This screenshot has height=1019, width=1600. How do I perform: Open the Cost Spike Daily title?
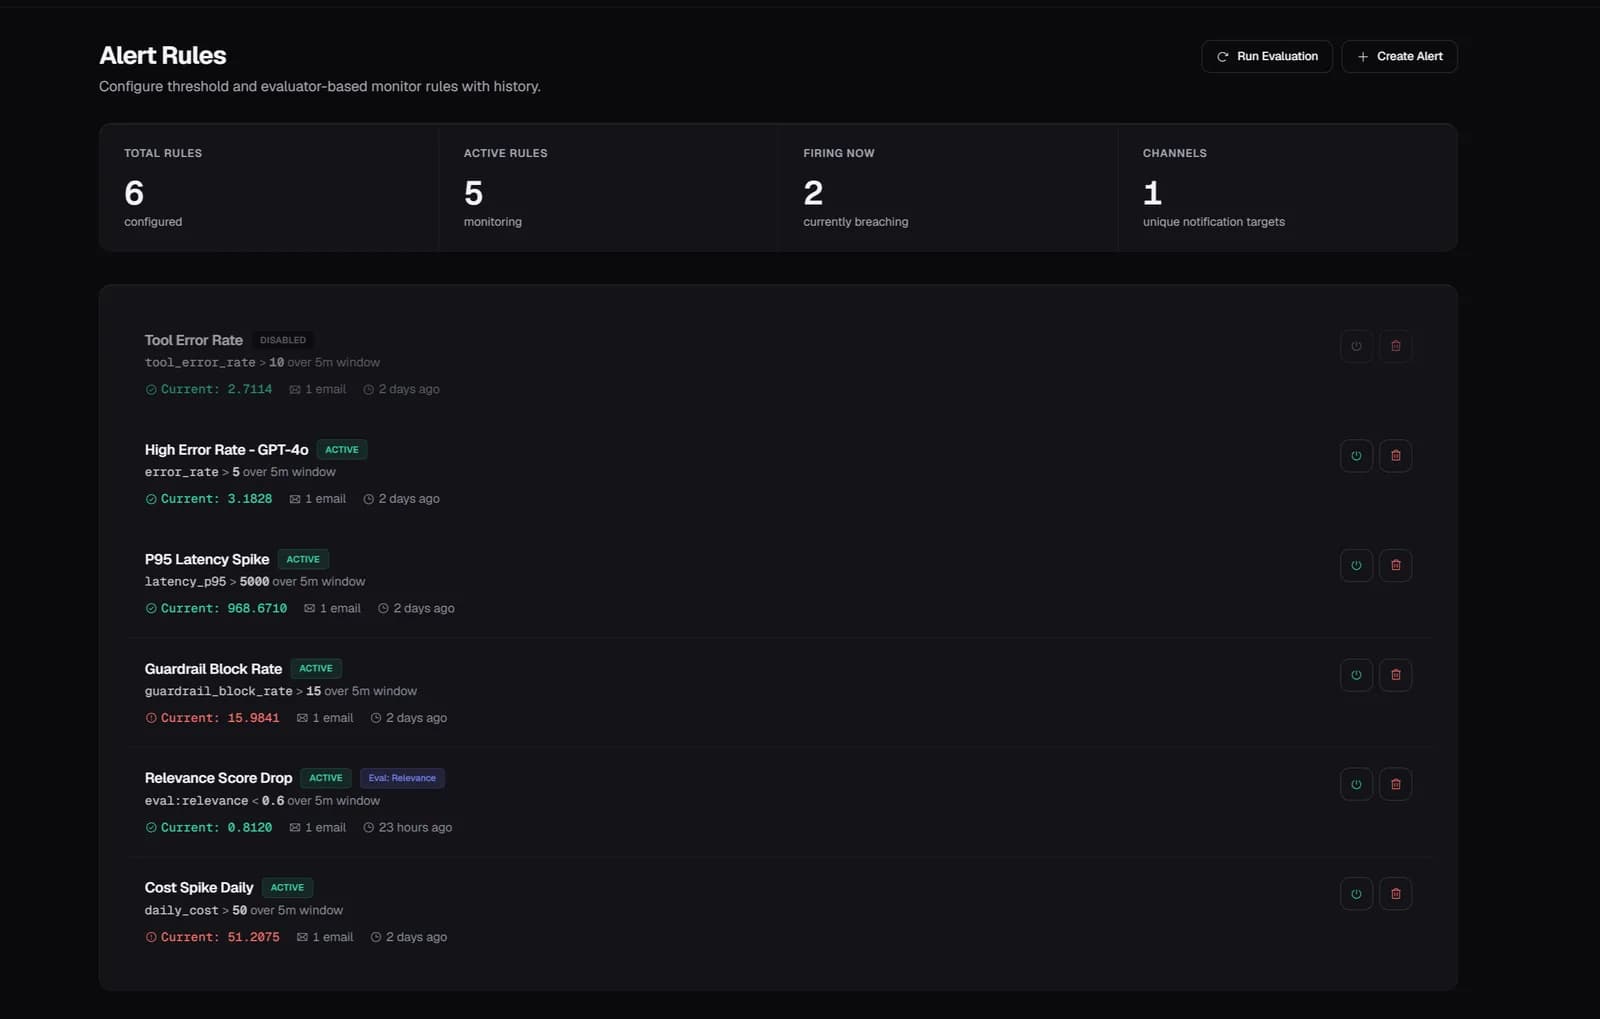click(199, 888)
